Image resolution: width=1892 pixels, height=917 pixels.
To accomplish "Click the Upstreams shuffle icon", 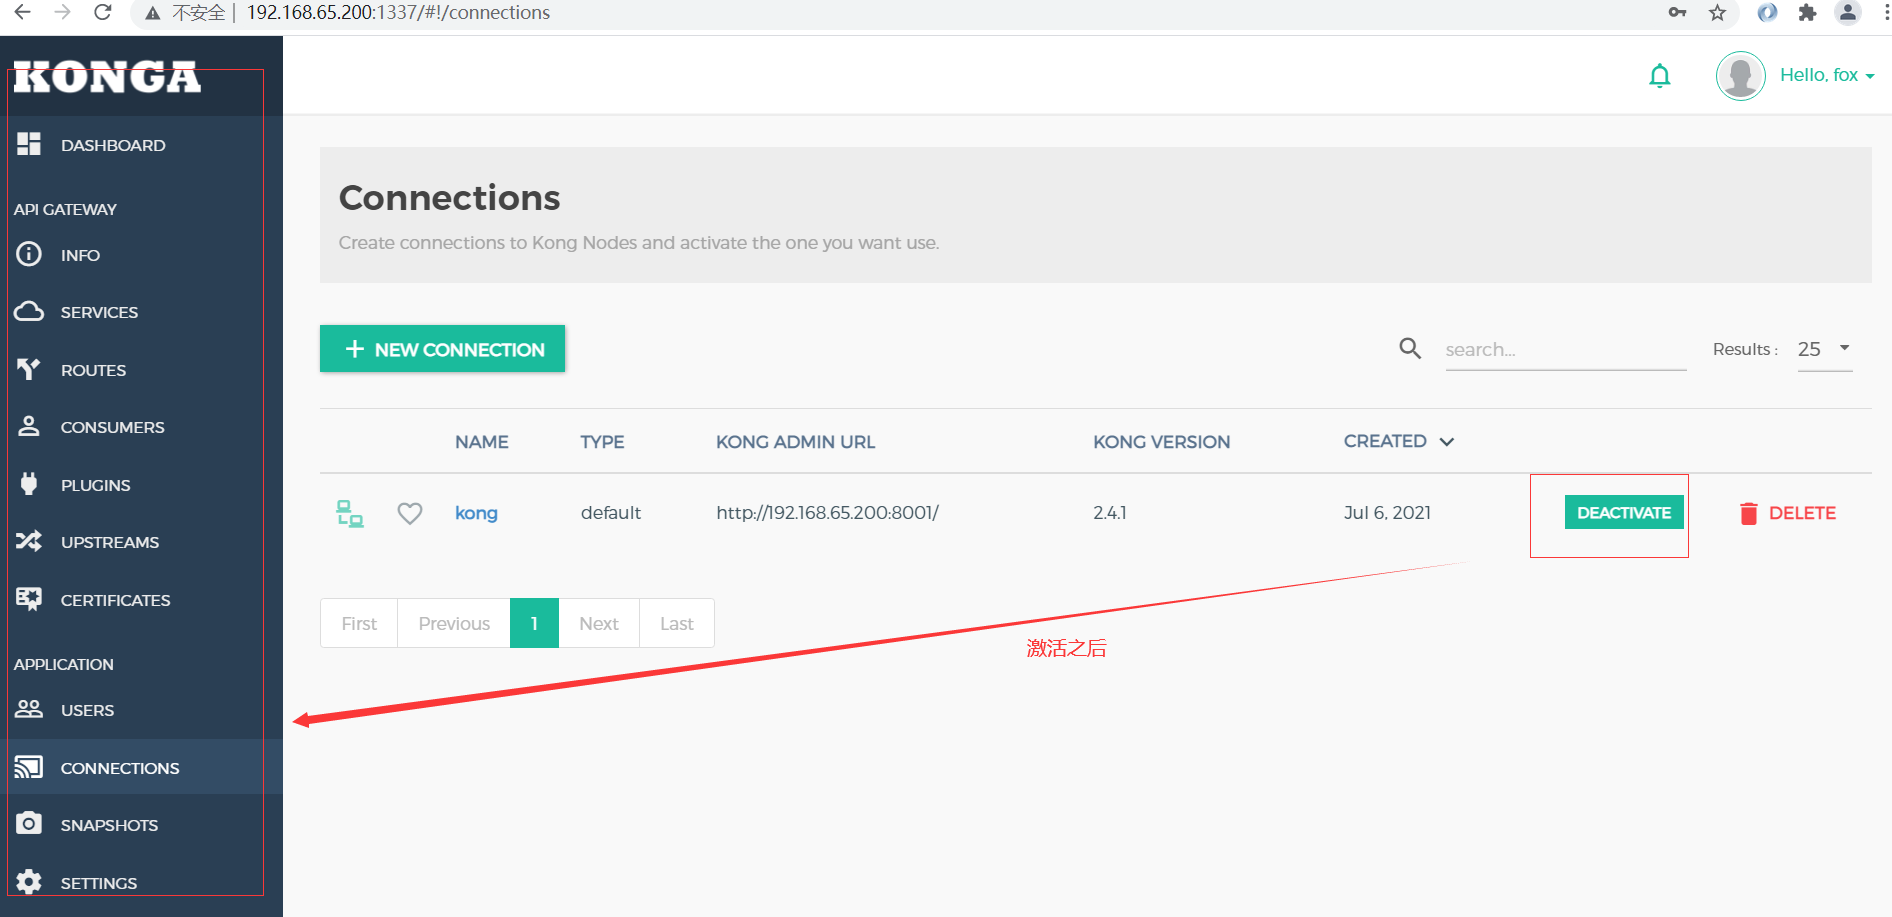I will (x=29, y=541).
